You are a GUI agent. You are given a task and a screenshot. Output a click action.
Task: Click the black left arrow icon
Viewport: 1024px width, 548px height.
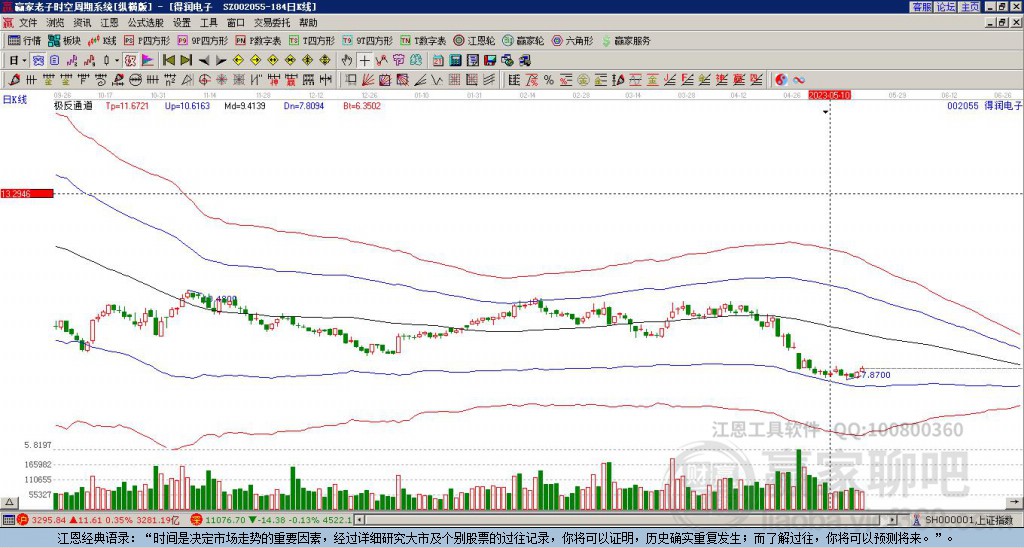coord(204,60)
